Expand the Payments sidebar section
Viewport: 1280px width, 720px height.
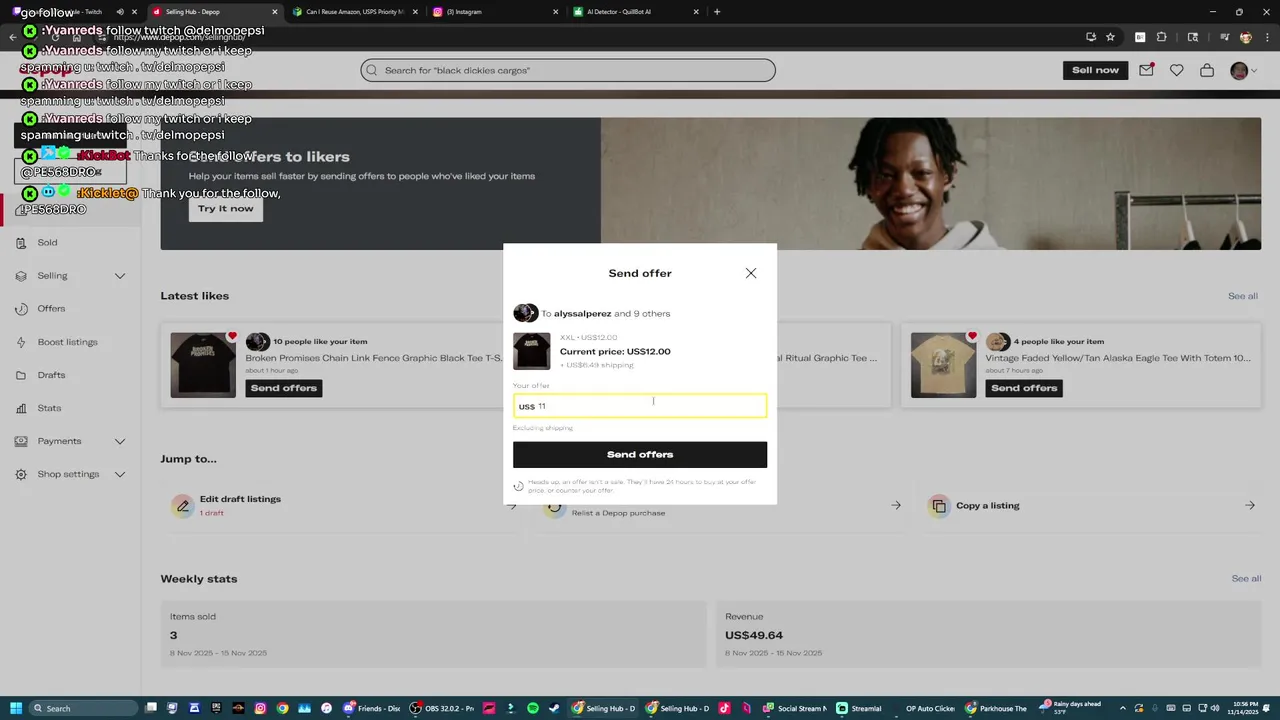(120, 441)
